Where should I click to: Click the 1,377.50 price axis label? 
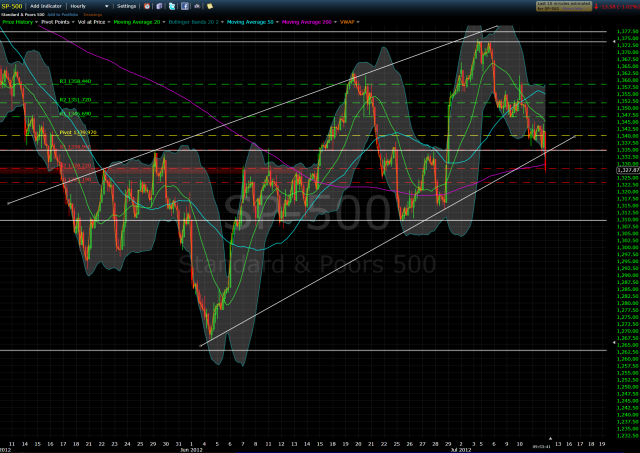click(x=629, y=31)
